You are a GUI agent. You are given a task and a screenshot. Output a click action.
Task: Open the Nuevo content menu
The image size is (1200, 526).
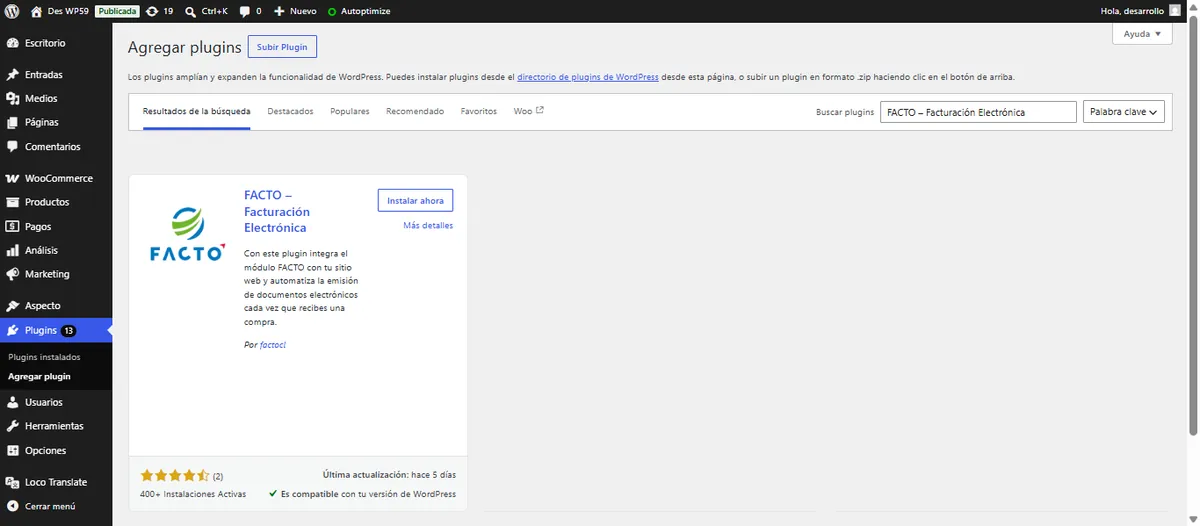tap(295, 11)
